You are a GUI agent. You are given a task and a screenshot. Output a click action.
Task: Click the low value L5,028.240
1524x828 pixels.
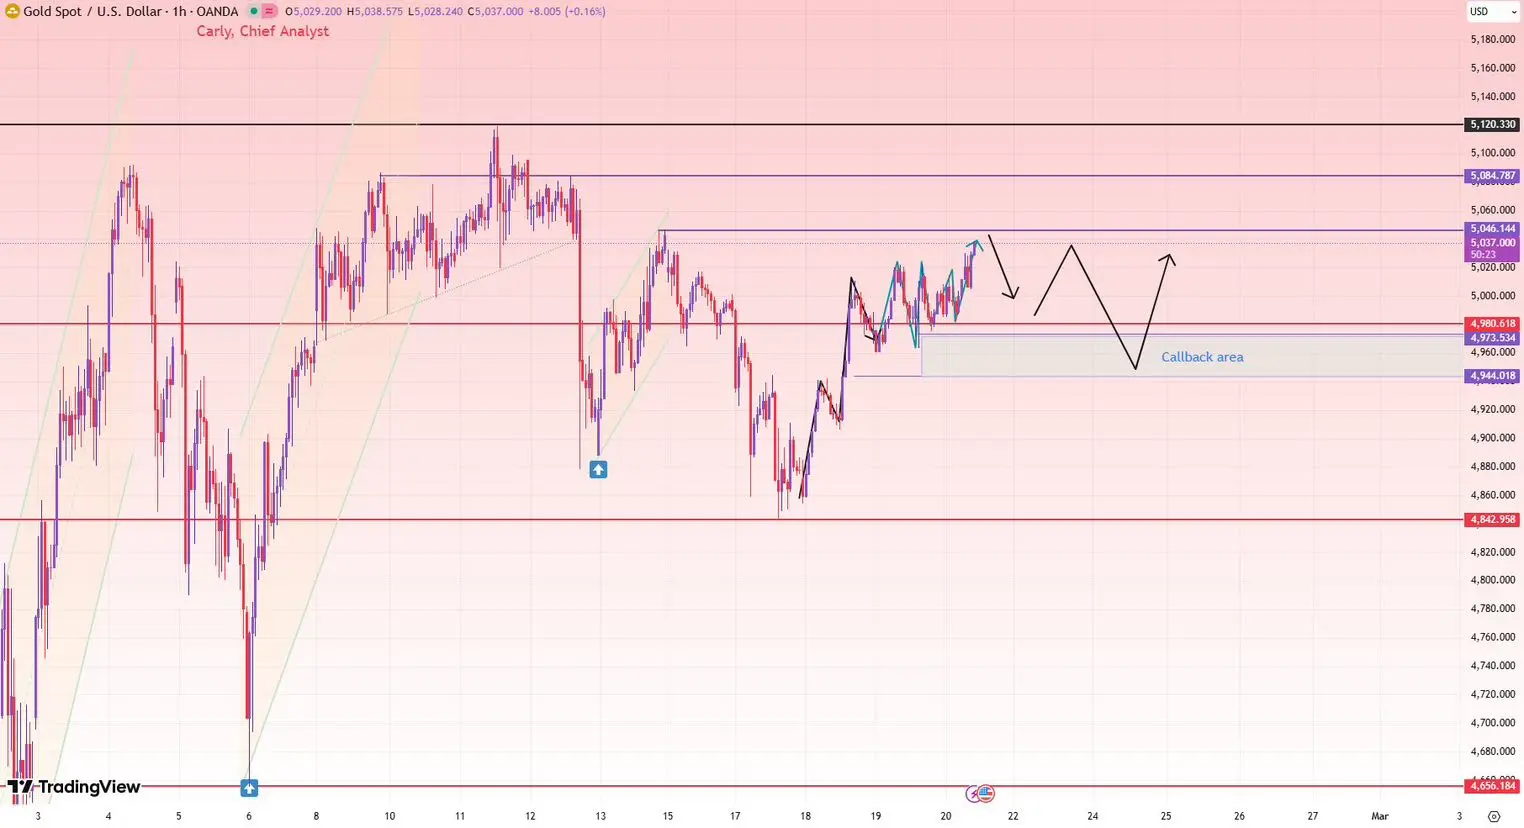coord(435,11)
